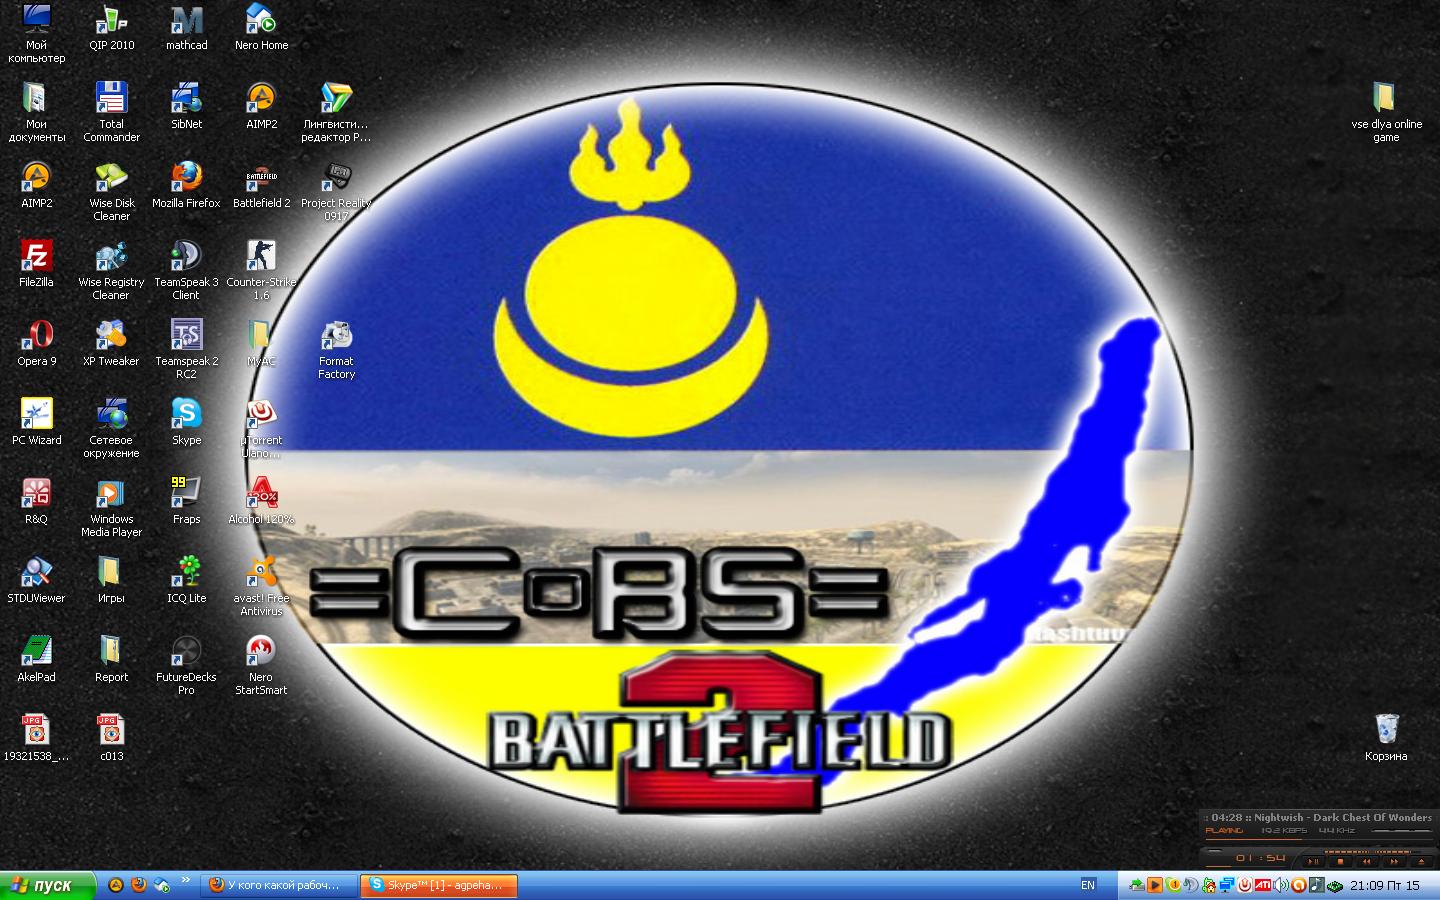Launch Skype from the desktop icon
Image resolution: width=1440 pixels, height=900 pixels.
coord(186,422)
